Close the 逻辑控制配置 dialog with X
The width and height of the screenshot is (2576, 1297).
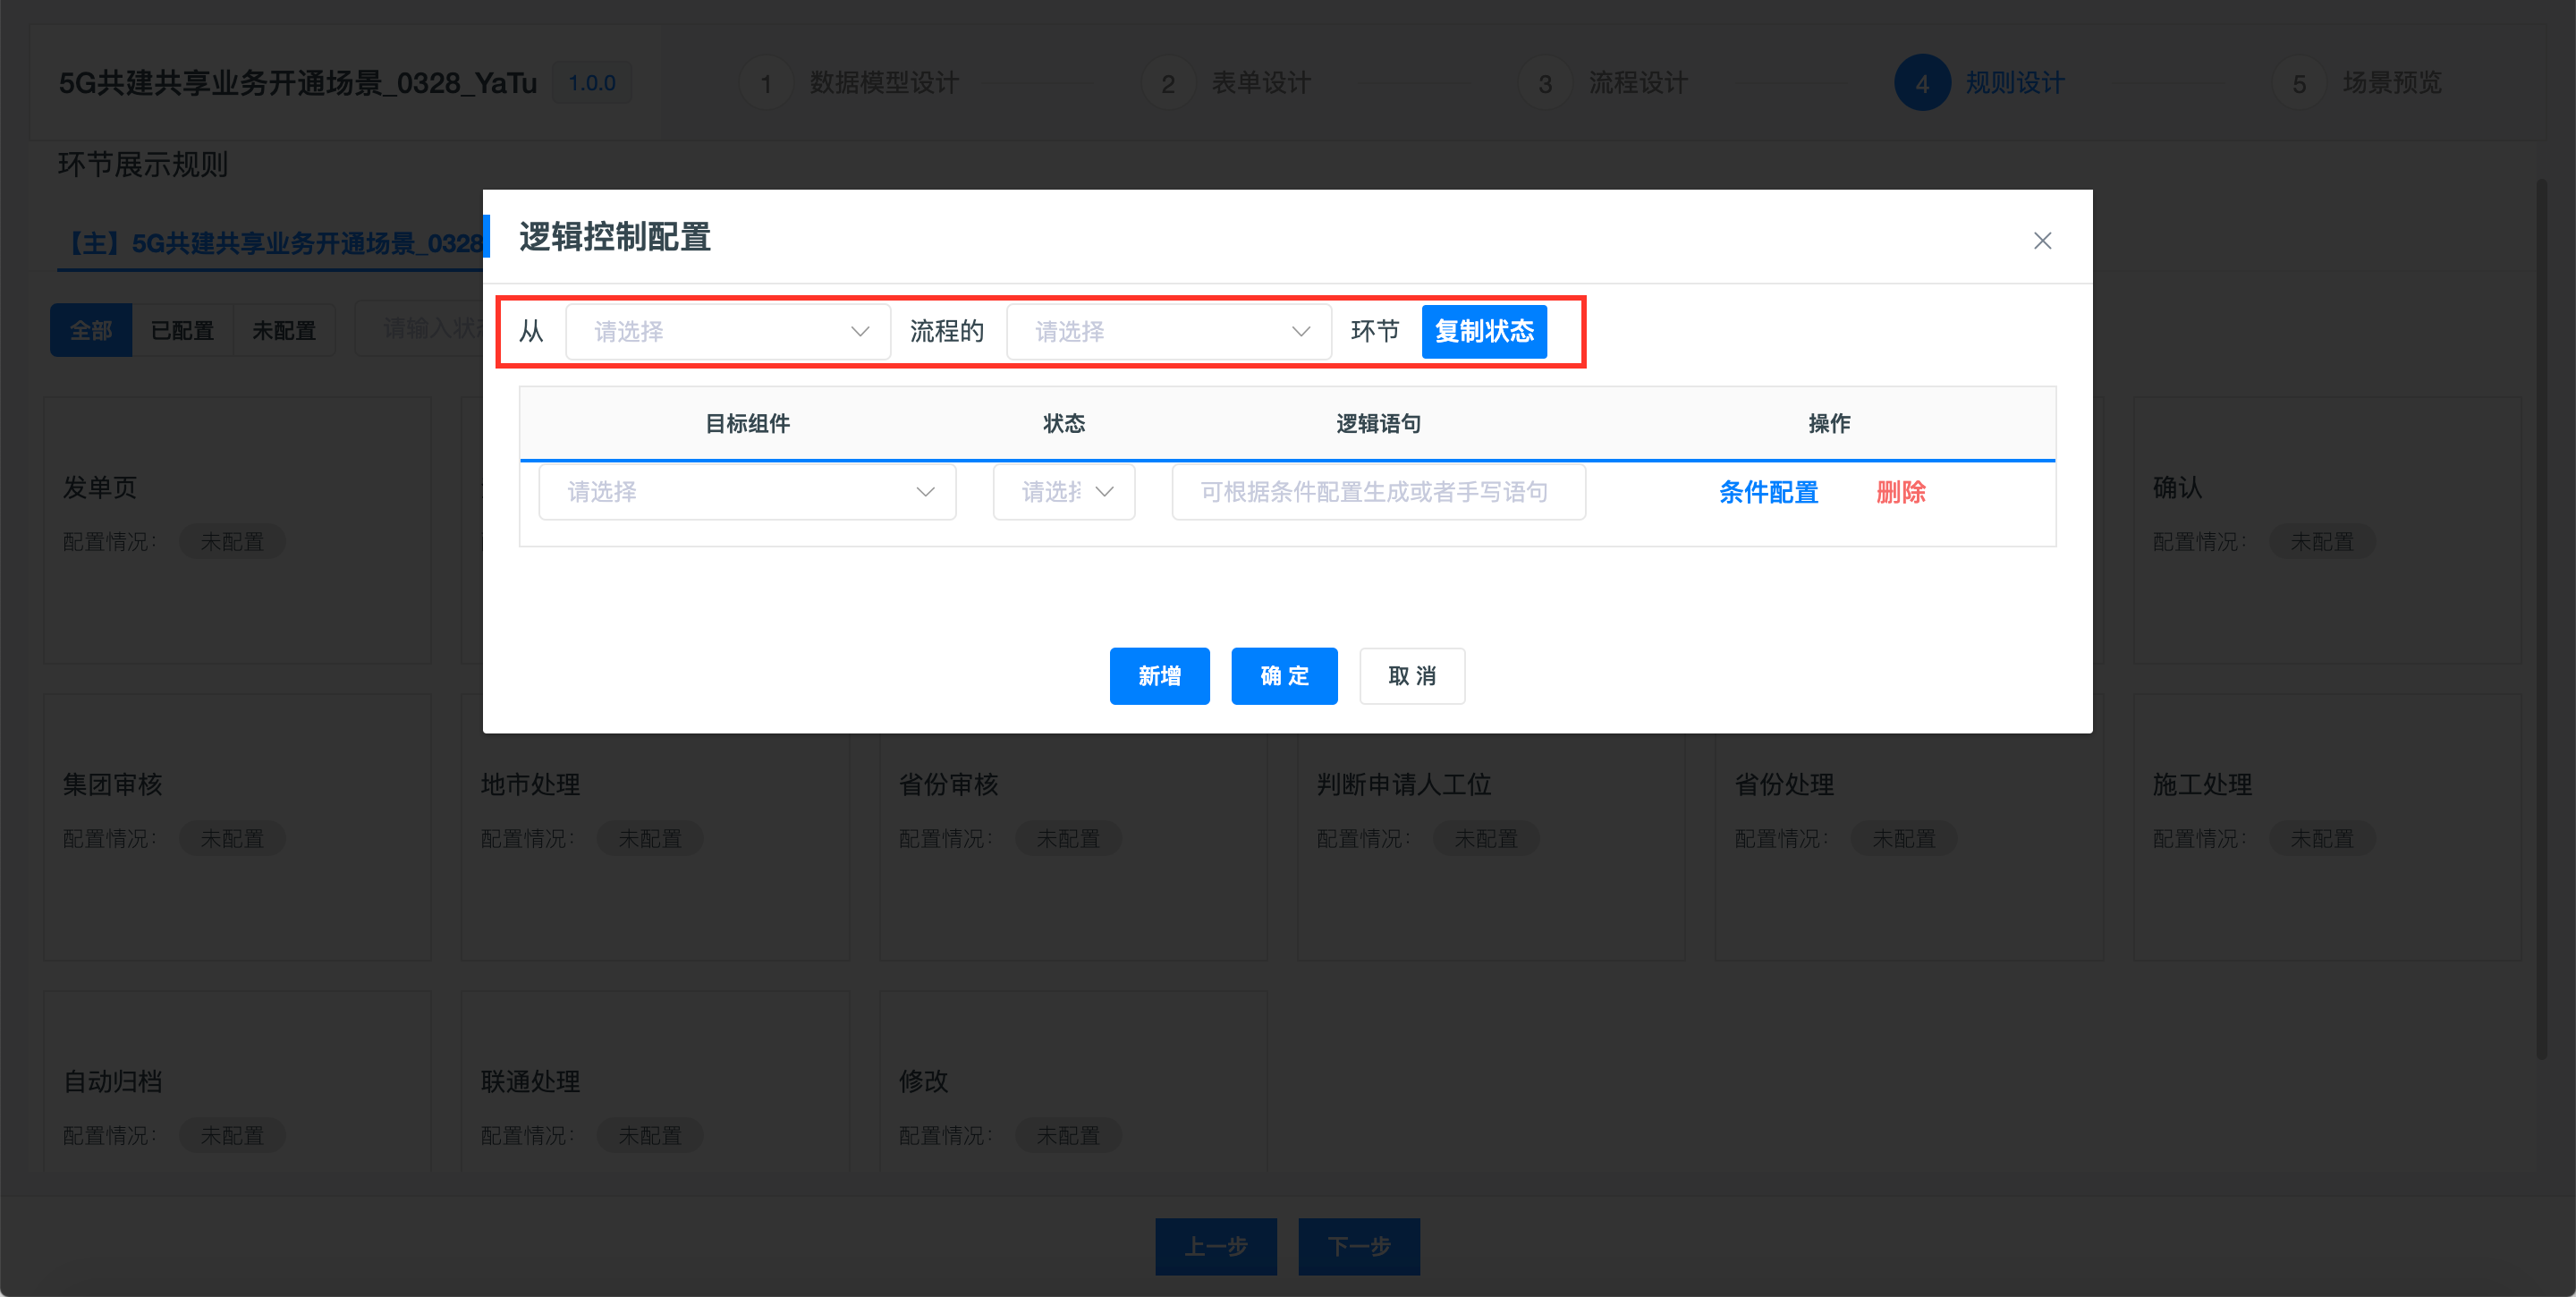pyautogui.click(x=2042, y=241)
